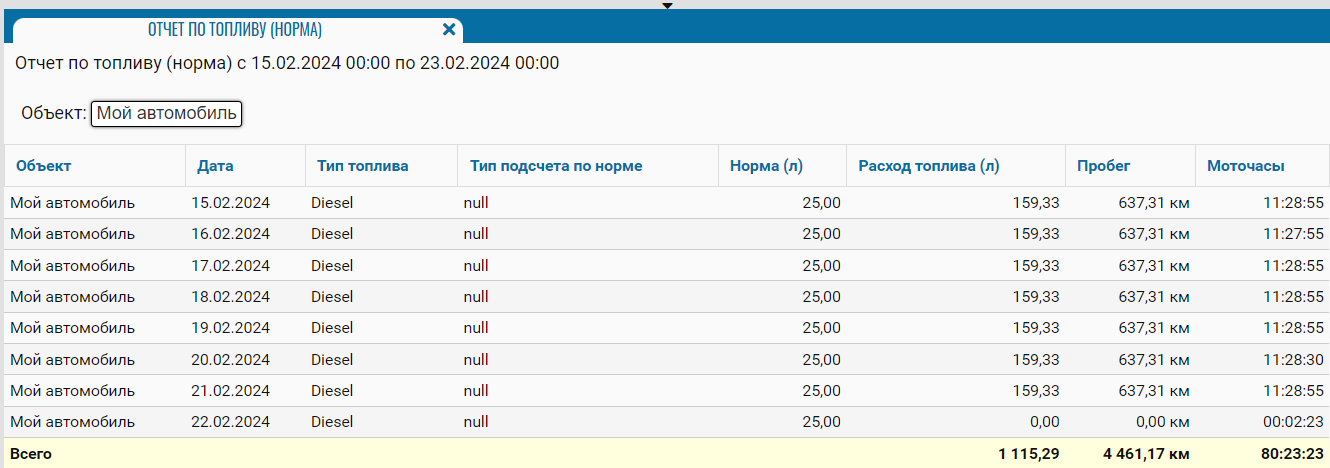Click the Моточасы column header
Viewport: 1330px width, 468px height.
tap(1246, 166)
